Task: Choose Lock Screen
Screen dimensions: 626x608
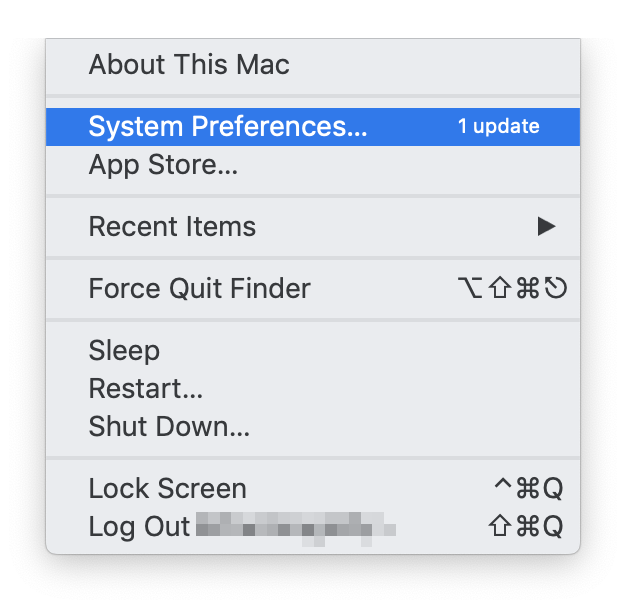Action: (167, 489)
